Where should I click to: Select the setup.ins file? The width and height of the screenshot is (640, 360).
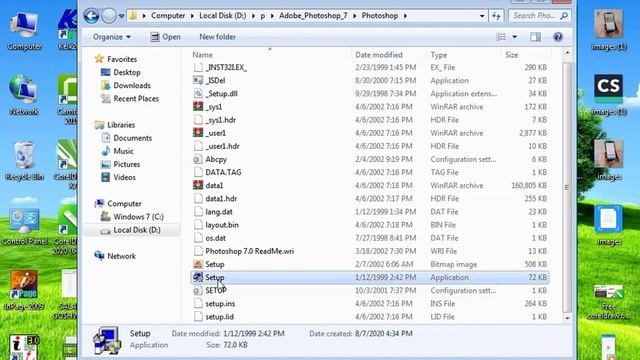point(220,304)
